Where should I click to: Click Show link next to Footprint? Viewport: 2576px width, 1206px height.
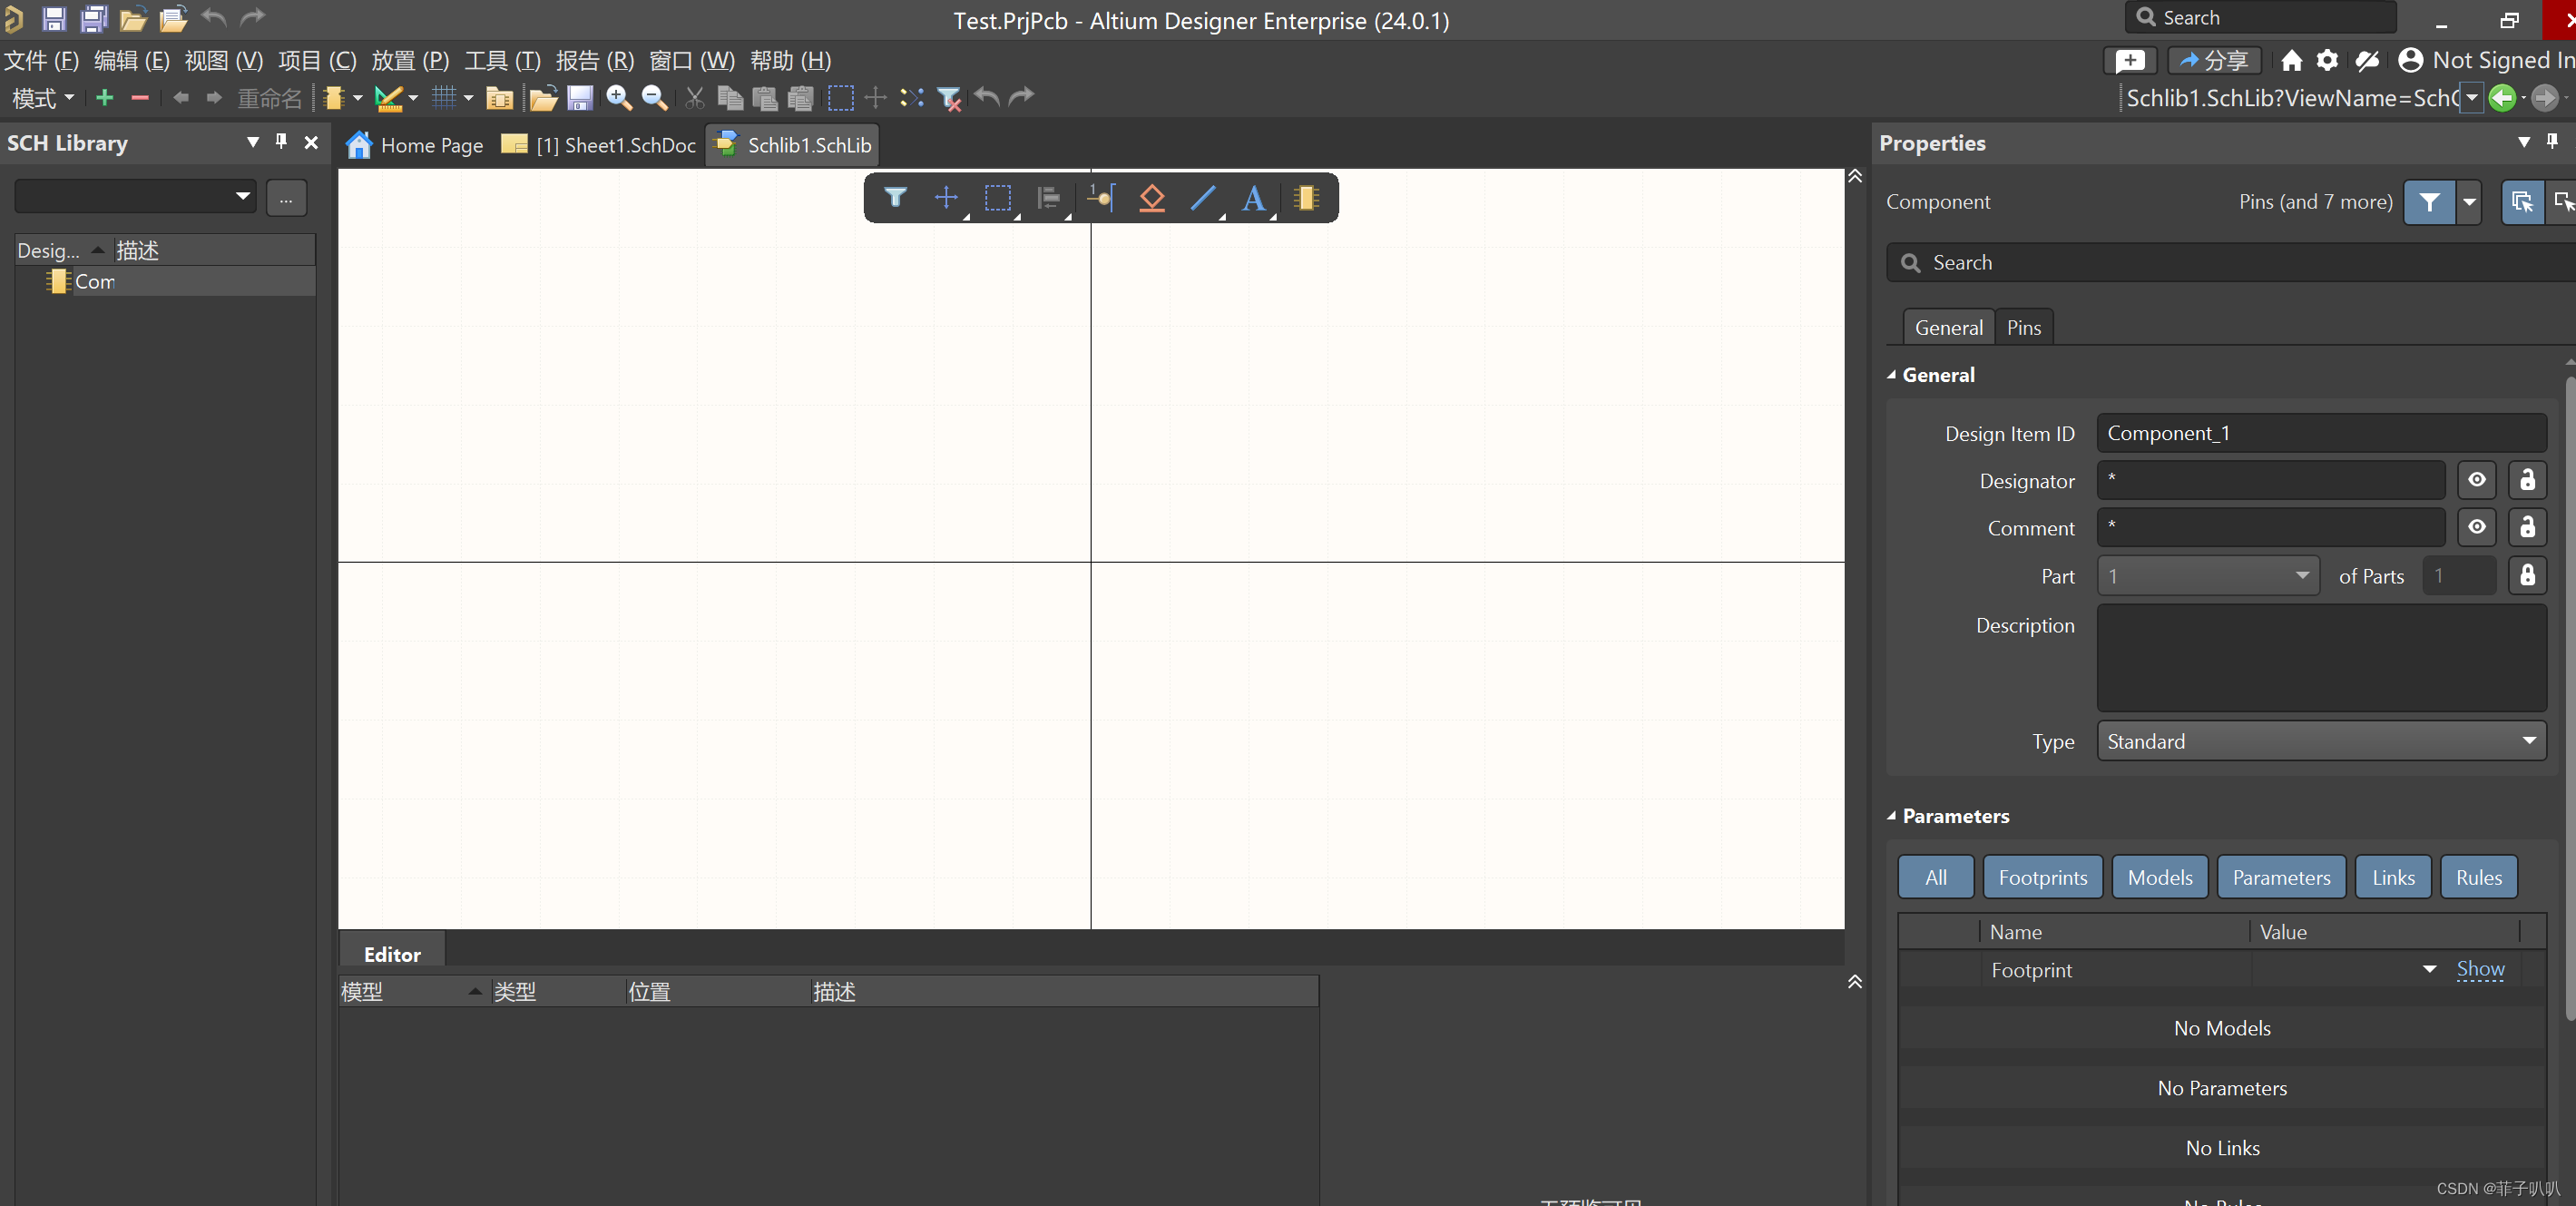tap(2481, 969)
